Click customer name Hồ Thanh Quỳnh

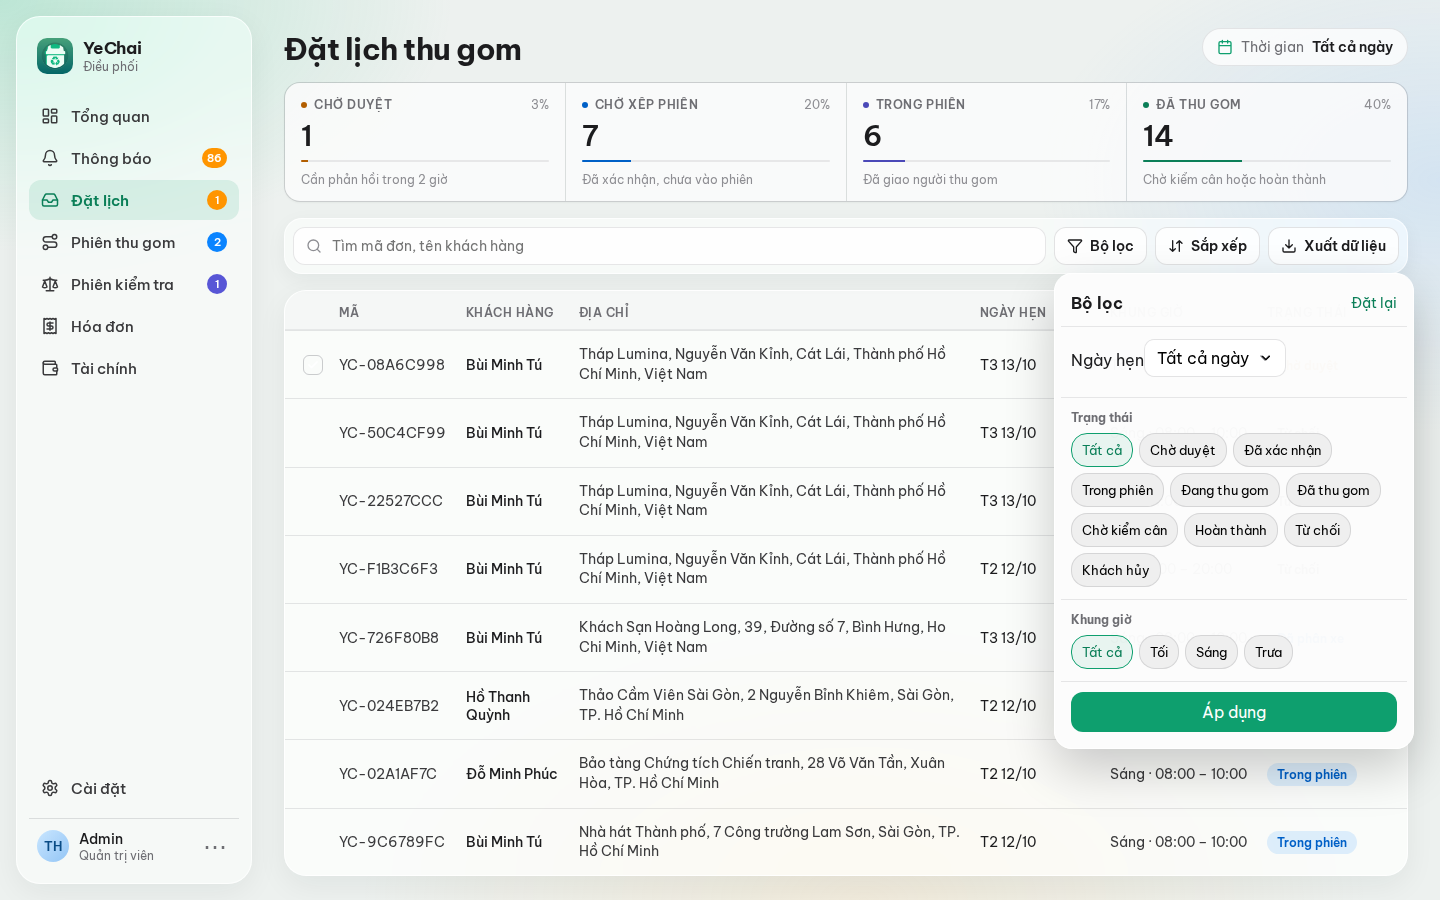point(498,706)
